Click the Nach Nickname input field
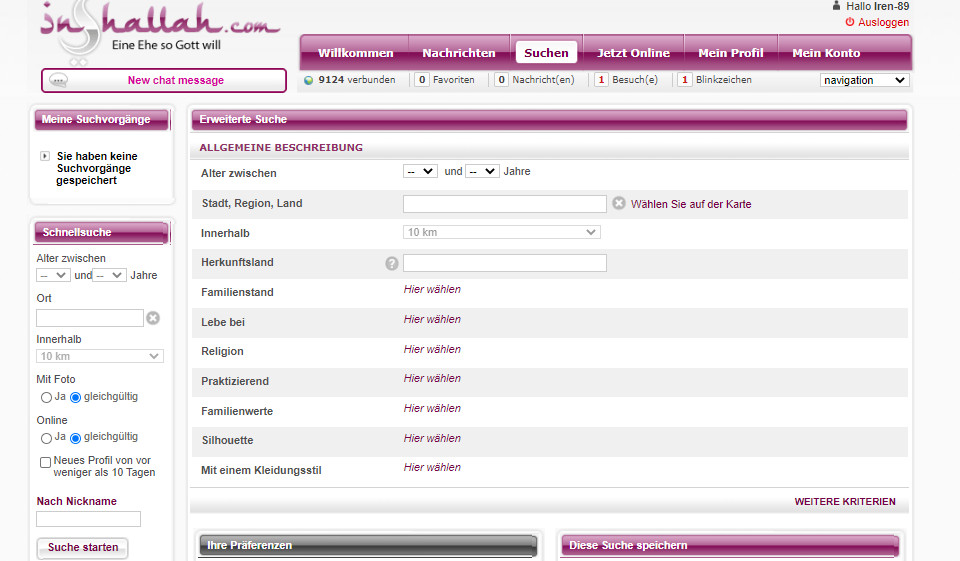Image resolution: width=960 pixels, height=561 pixels. tap(88, 519)
